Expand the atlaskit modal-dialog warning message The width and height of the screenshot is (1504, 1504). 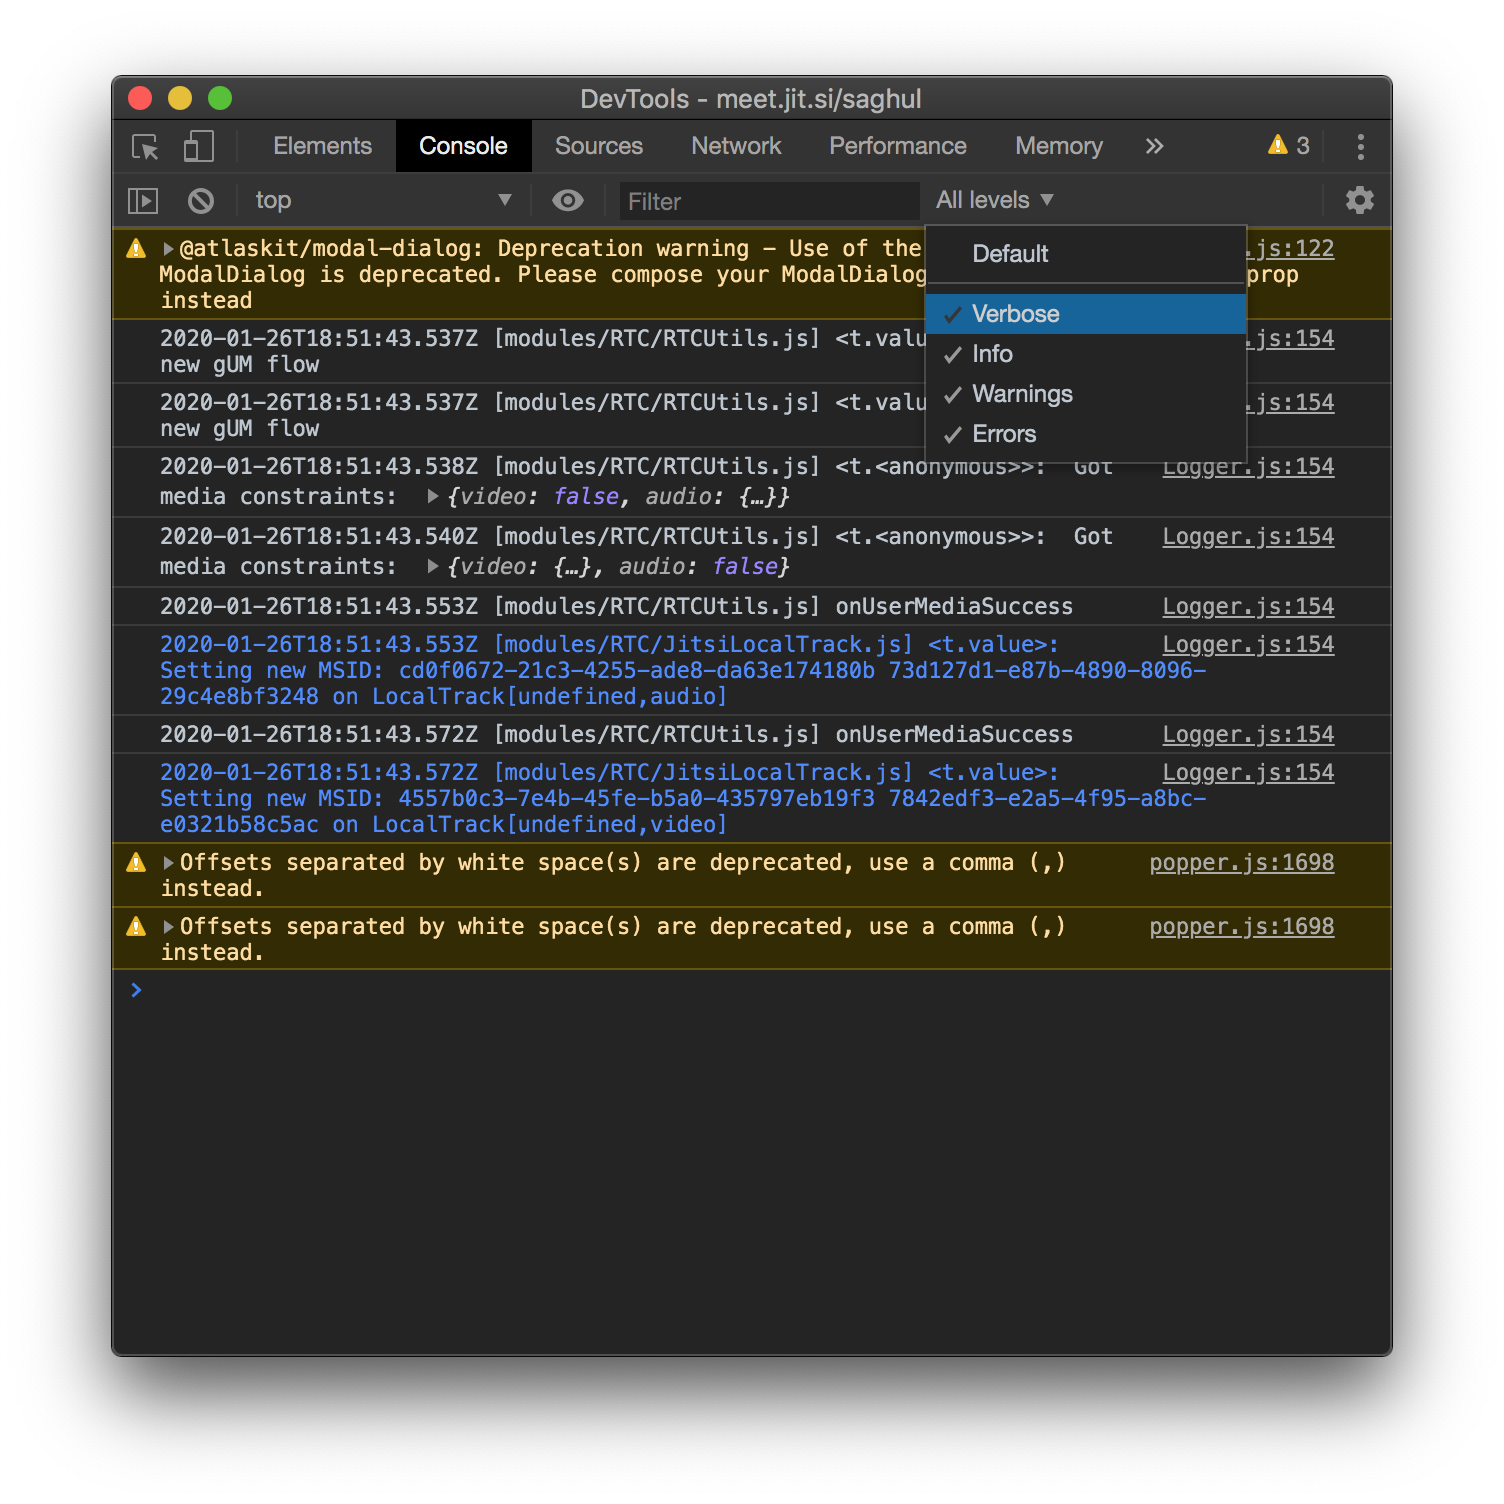168,249
